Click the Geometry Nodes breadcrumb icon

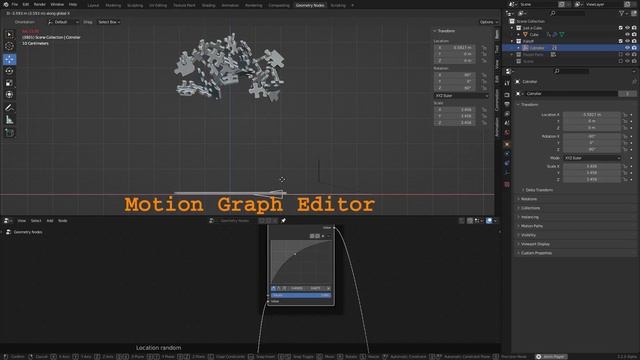click(8, 232)
